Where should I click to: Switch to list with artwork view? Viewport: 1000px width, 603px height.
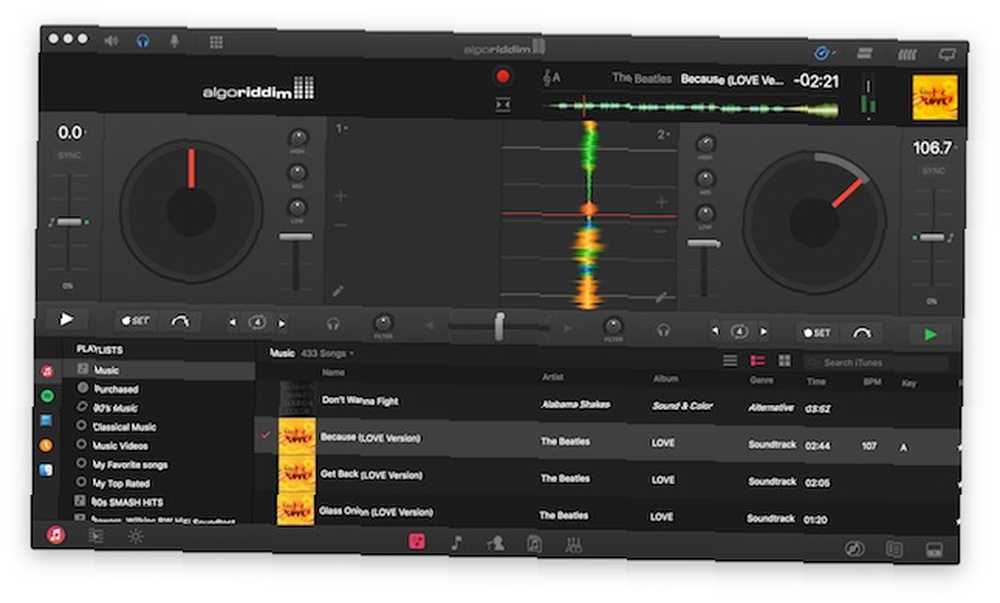pos(758,361)
